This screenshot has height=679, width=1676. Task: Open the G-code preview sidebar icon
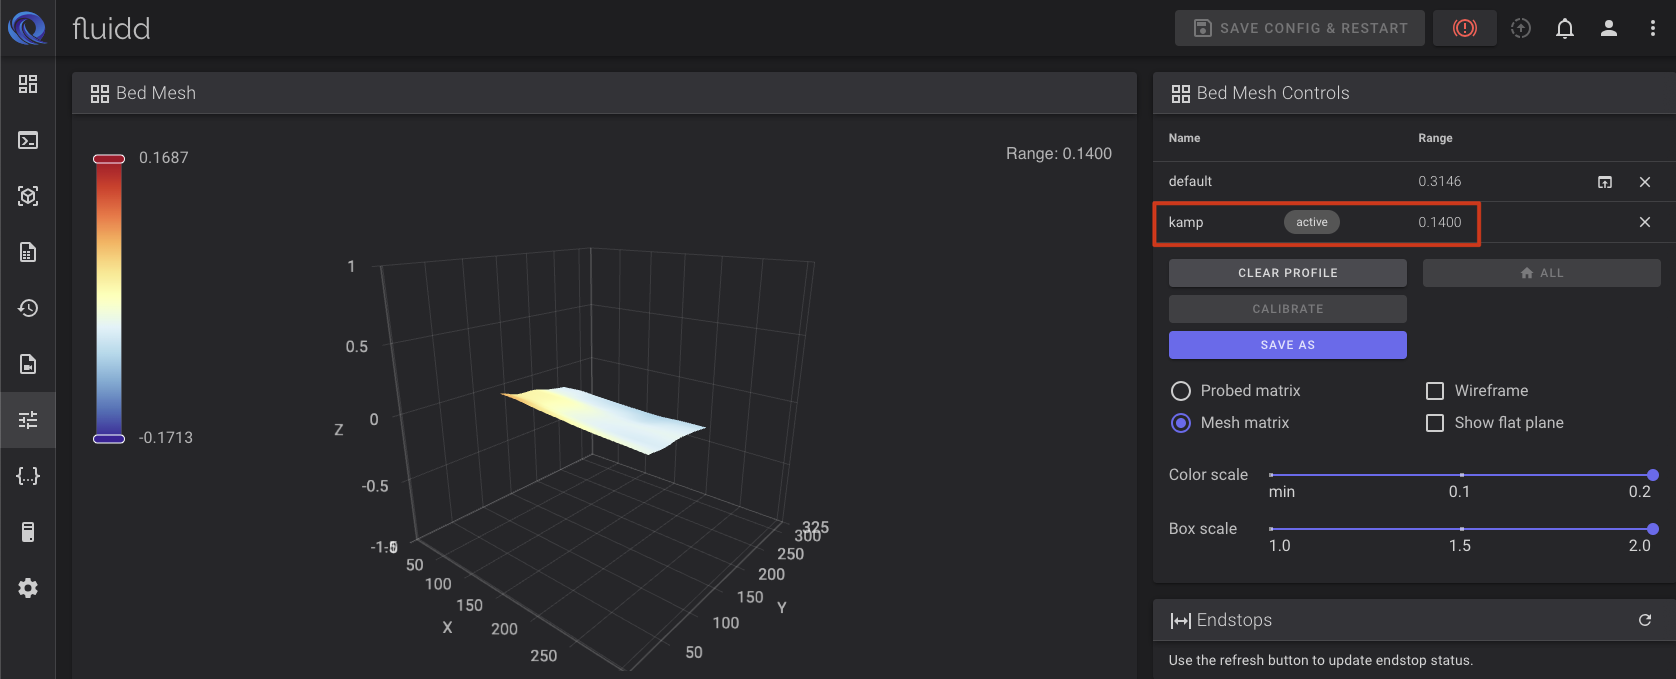28,196
